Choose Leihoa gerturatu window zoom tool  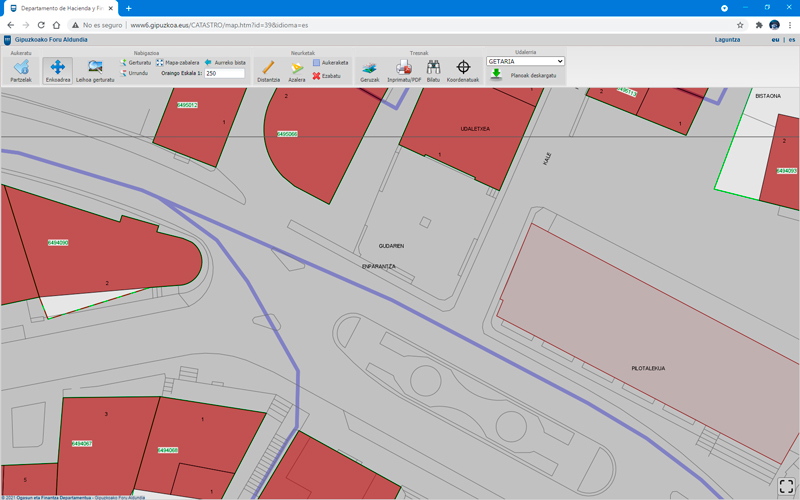pyautogui.click(x=95, y=69)
